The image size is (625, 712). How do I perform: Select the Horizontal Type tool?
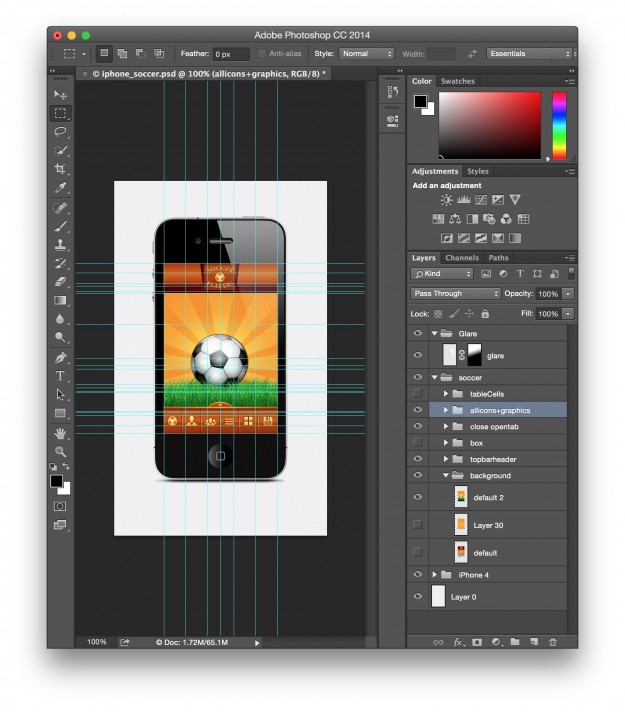pyautogui.click(x=61, y=375)
